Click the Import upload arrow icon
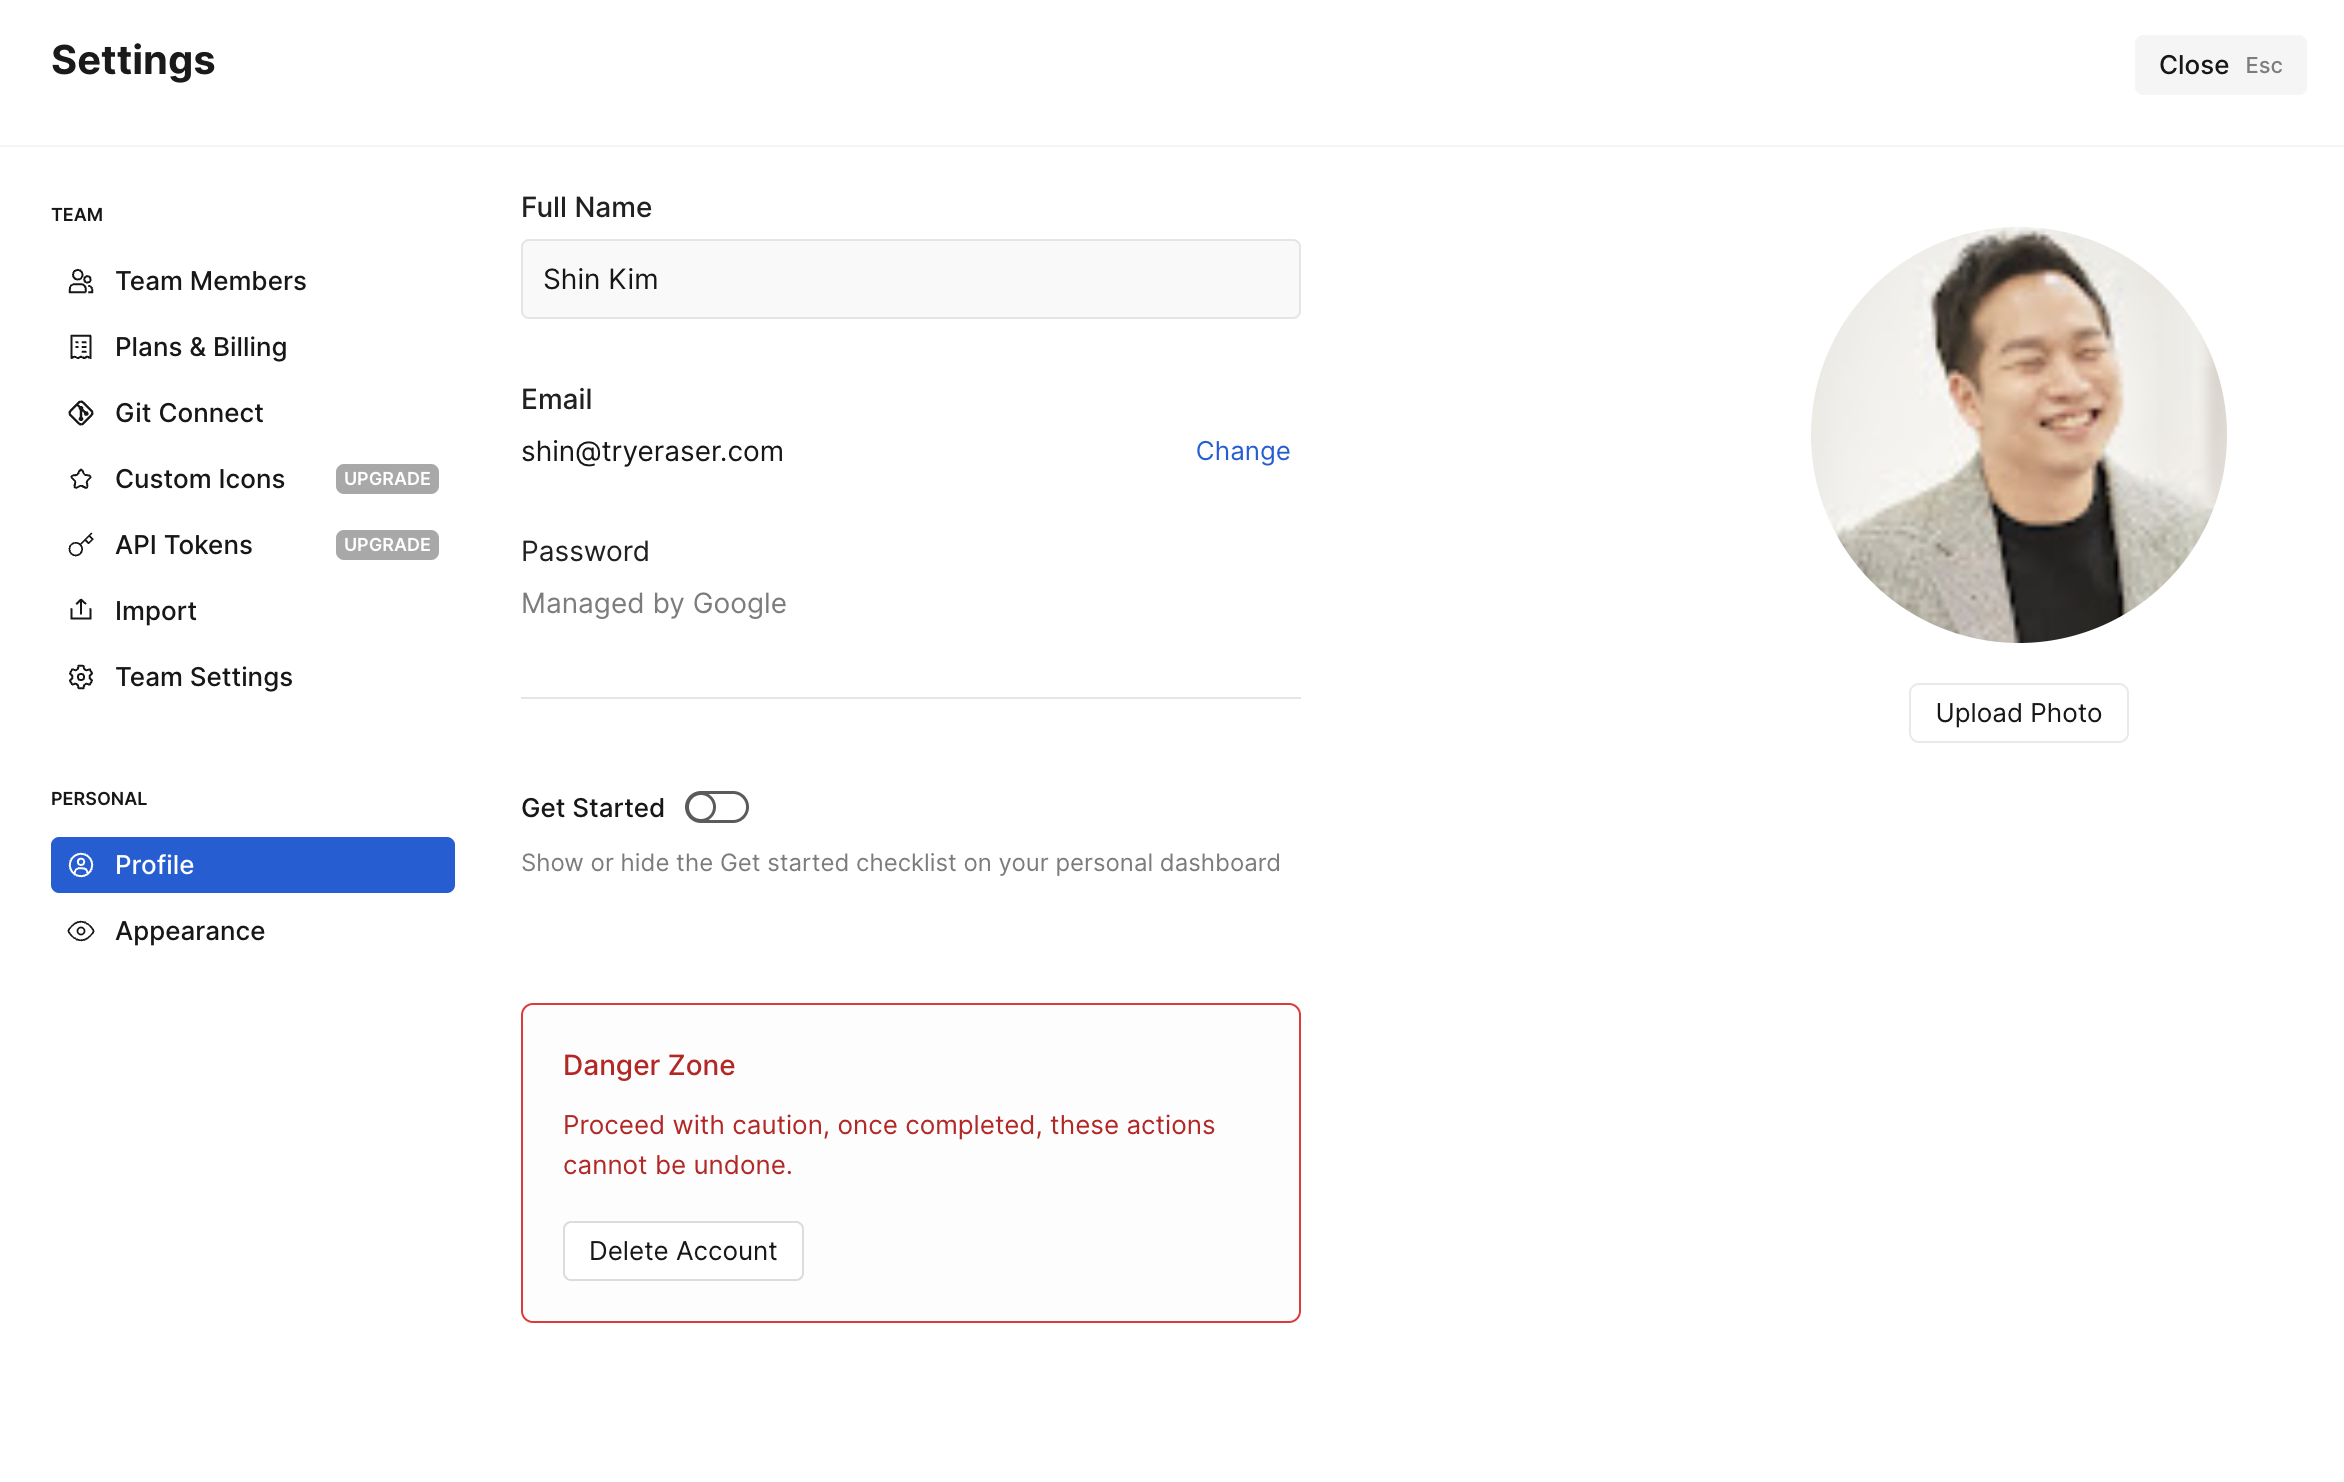The height and width of the screenshot is (1482, 2344). (81, 610)
